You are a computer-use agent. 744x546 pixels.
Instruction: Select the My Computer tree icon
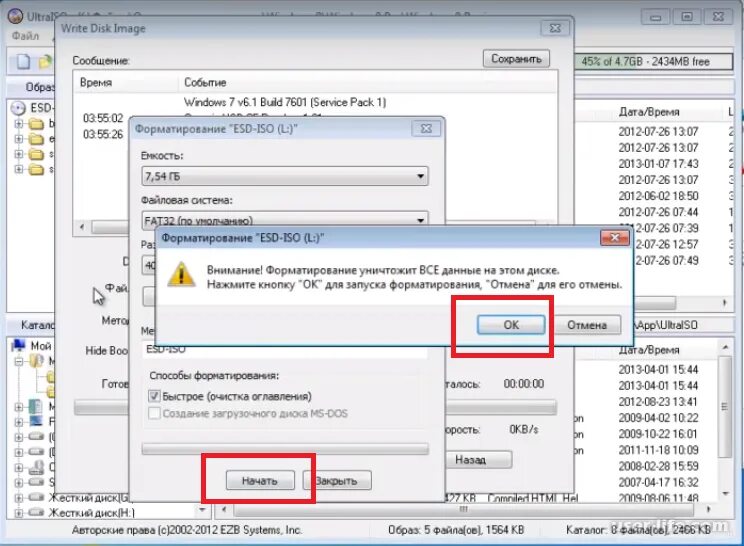pos(19,345)
